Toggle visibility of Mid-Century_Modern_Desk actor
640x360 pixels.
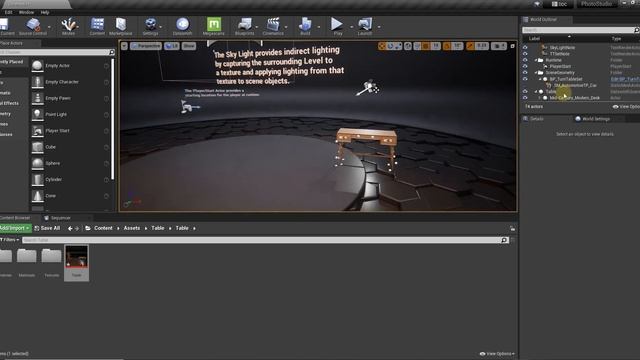click(x=525, y=98)
